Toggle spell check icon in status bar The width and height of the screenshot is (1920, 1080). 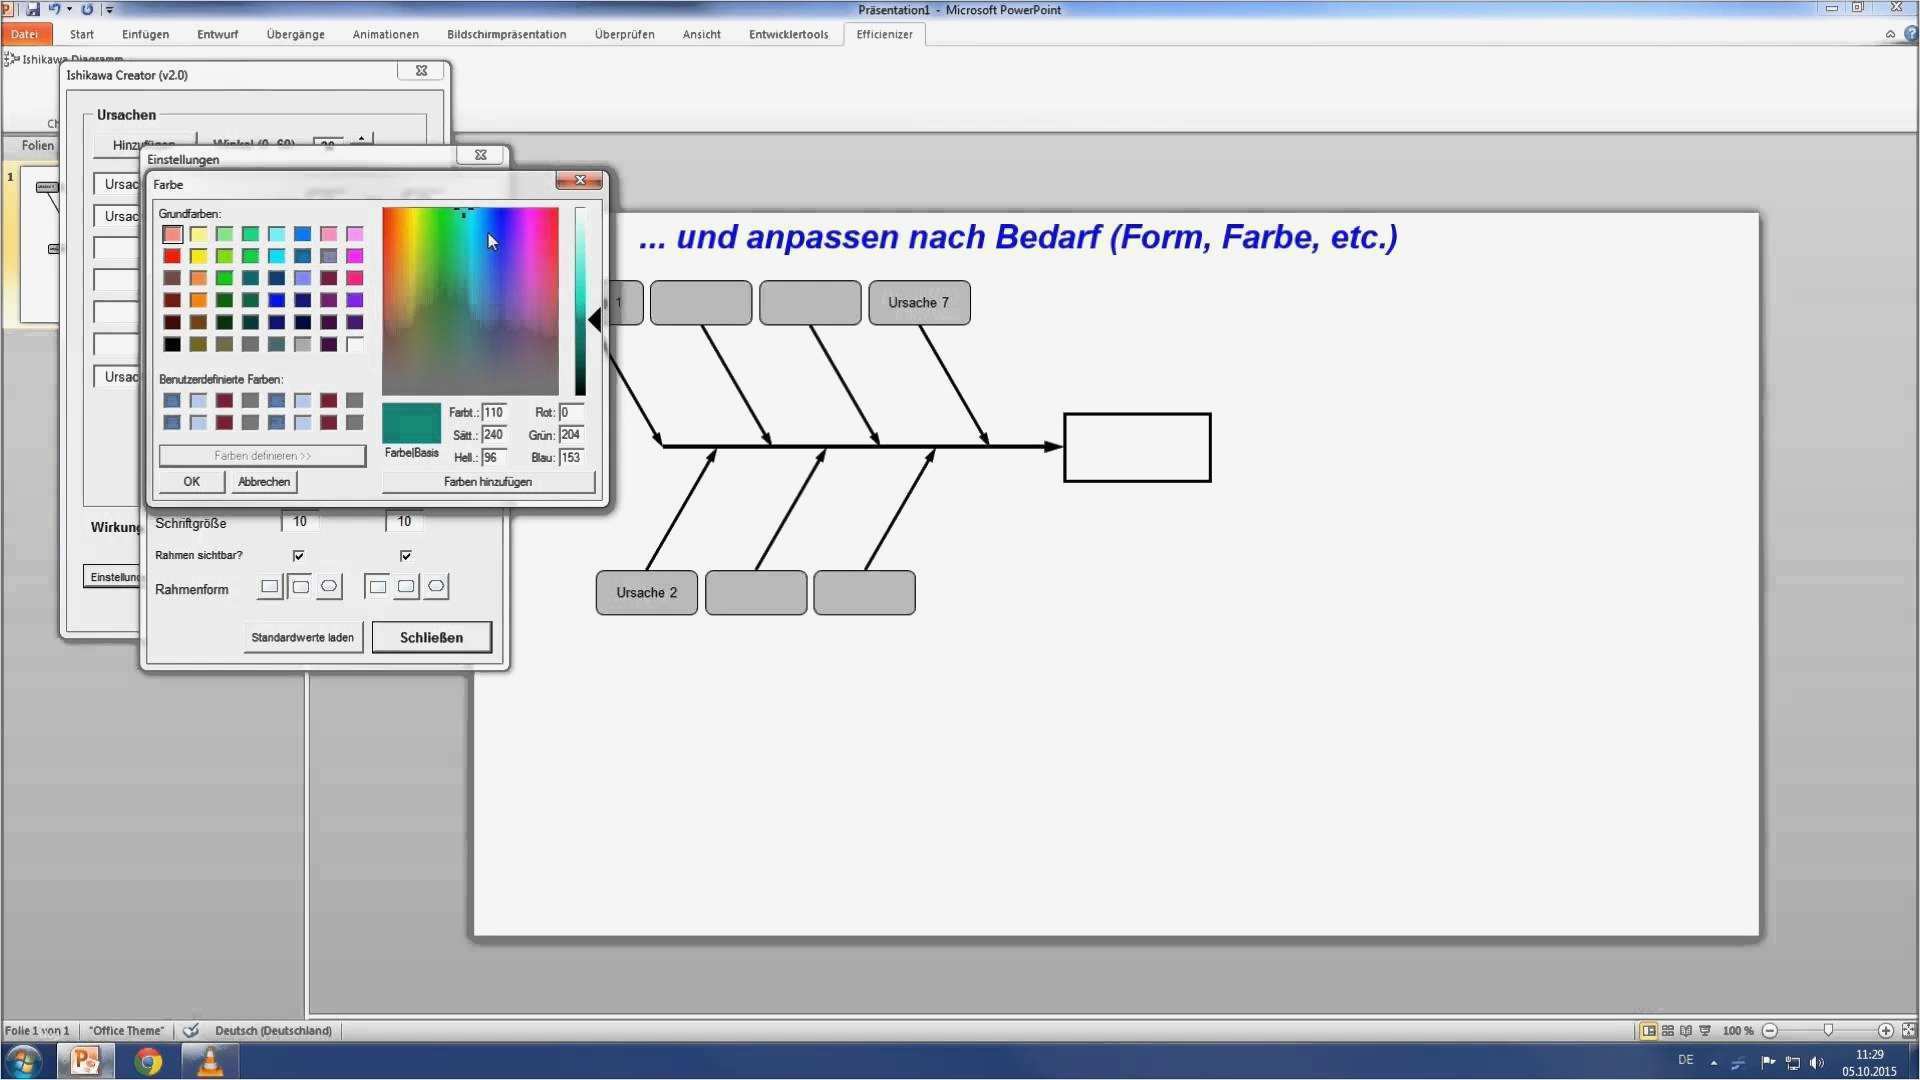pyautogui.click(x=191, y=1030)
